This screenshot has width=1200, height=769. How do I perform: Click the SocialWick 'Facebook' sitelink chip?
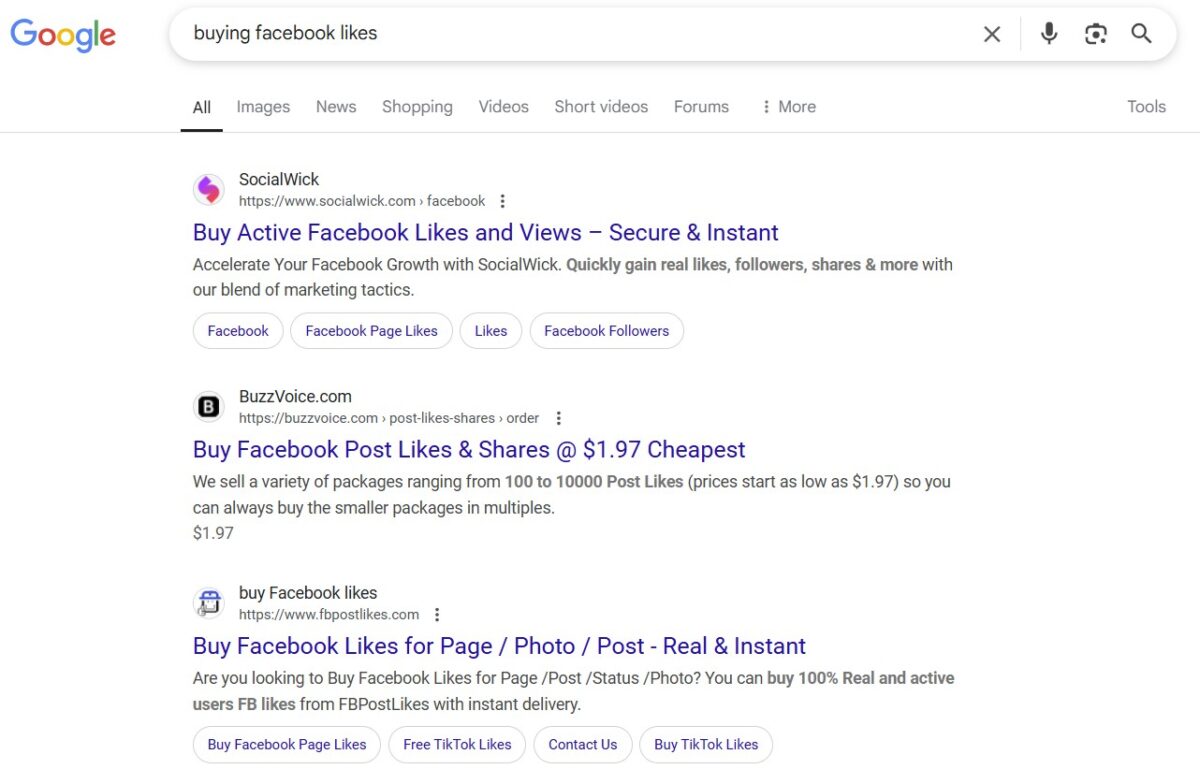pos(238,331)
